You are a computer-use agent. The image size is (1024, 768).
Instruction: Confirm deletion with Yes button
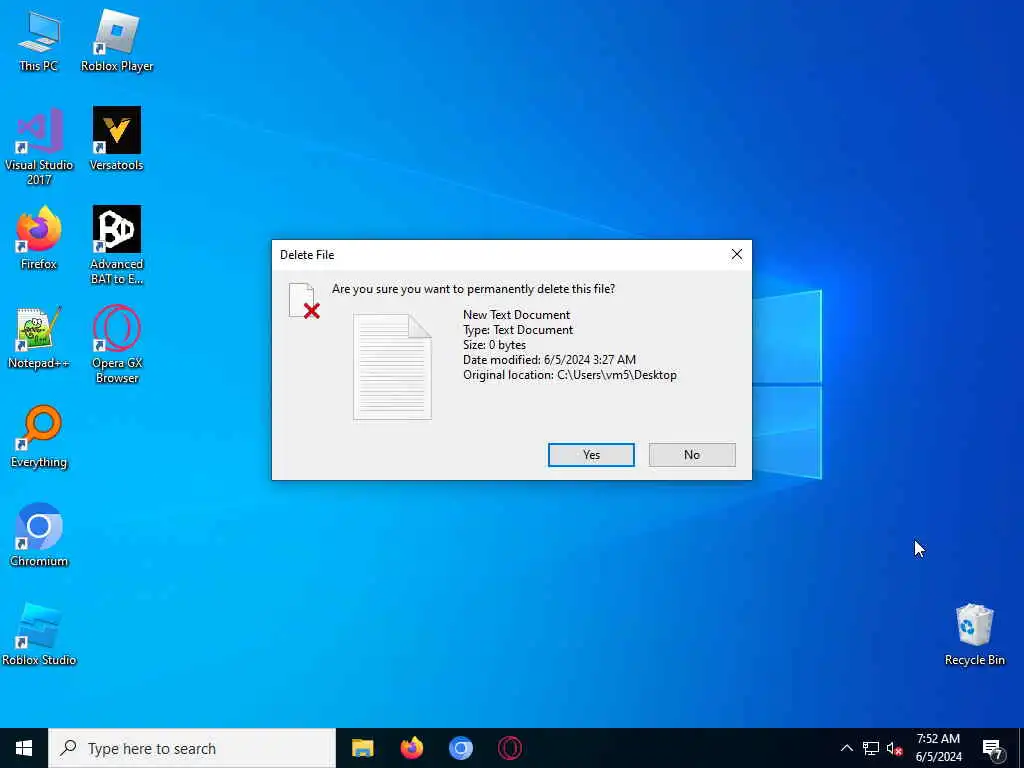591,455
